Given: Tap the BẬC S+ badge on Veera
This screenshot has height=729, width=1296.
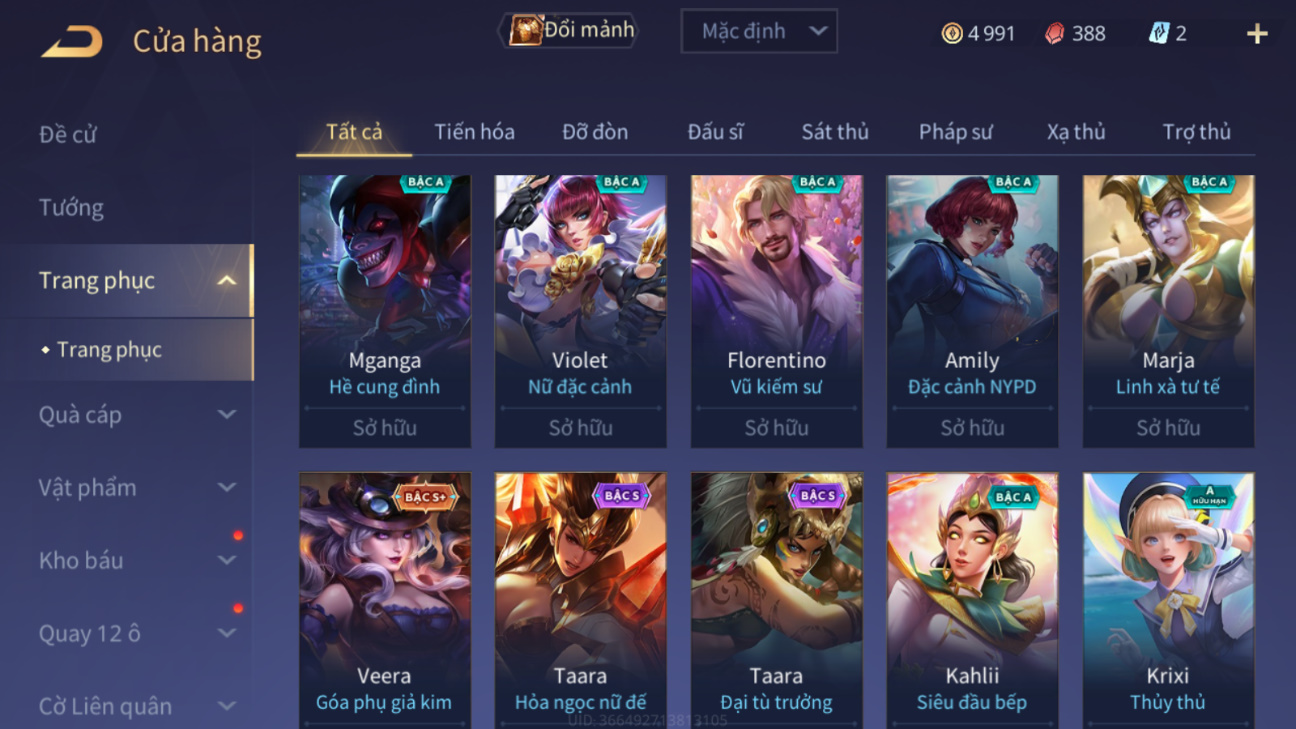Looking at the screenshot, I should [426, 497].
